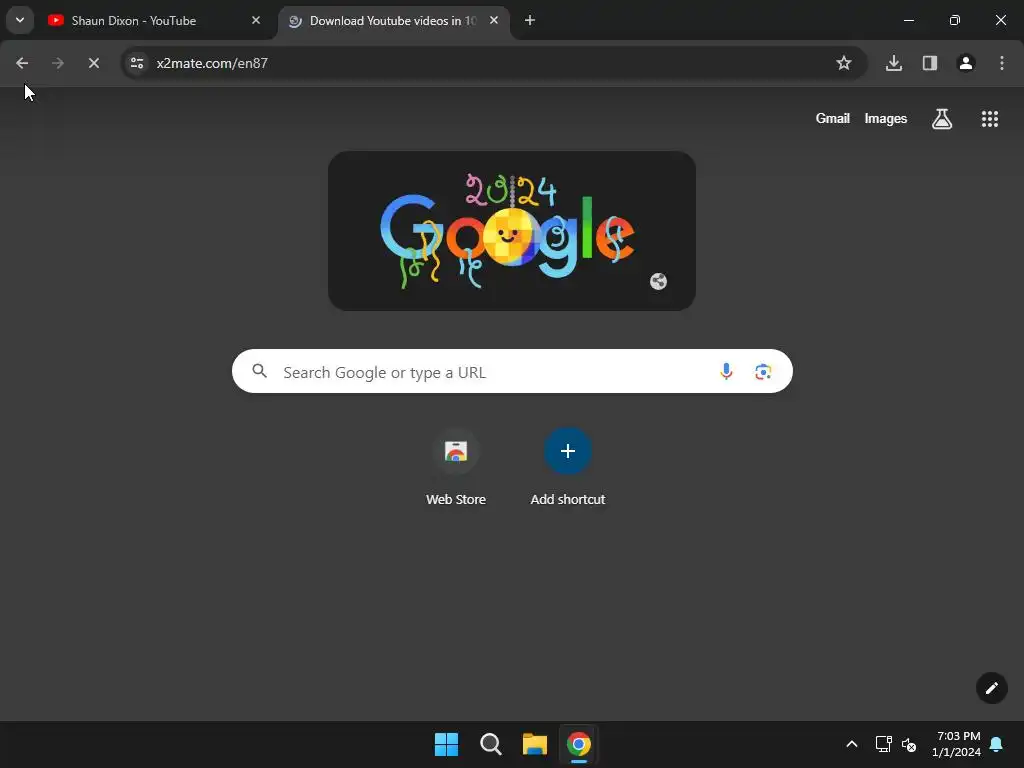Start voice search with the microphone
This screenshot has height=768, width=1024.
pyautogui.click(x=726, y=372)
